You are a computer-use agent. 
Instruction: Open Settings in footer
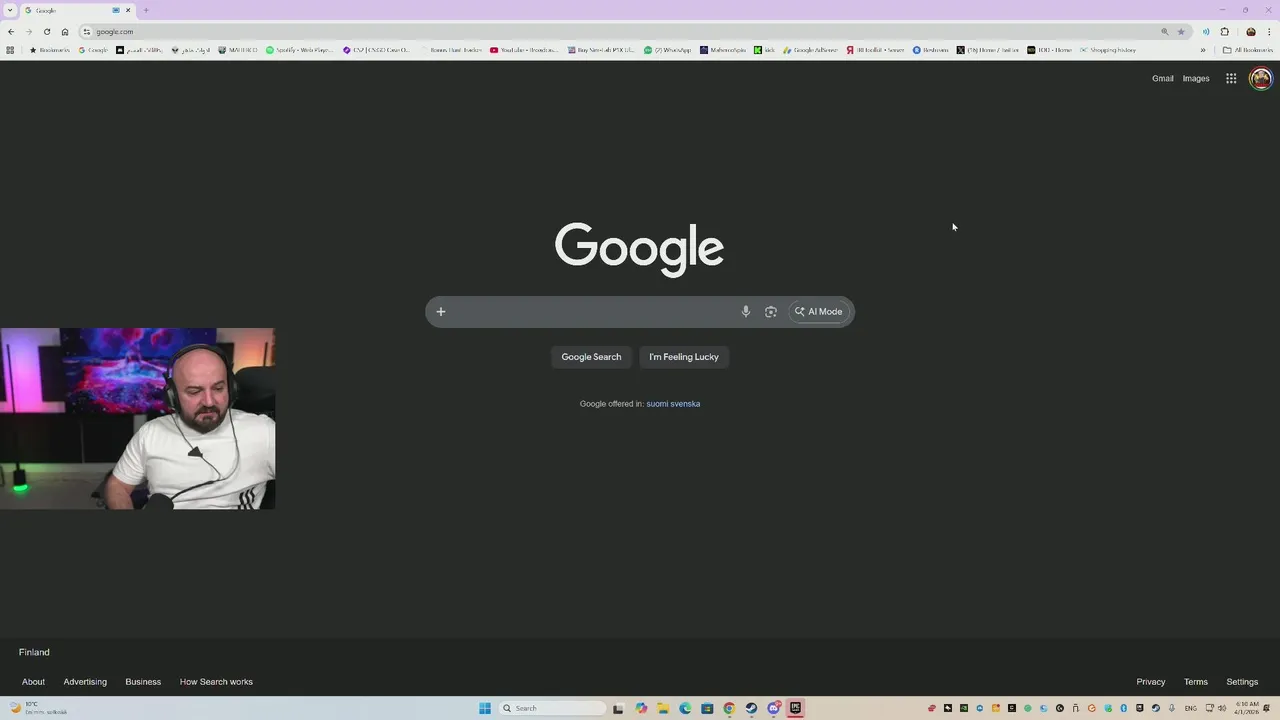coord(1242,682)
